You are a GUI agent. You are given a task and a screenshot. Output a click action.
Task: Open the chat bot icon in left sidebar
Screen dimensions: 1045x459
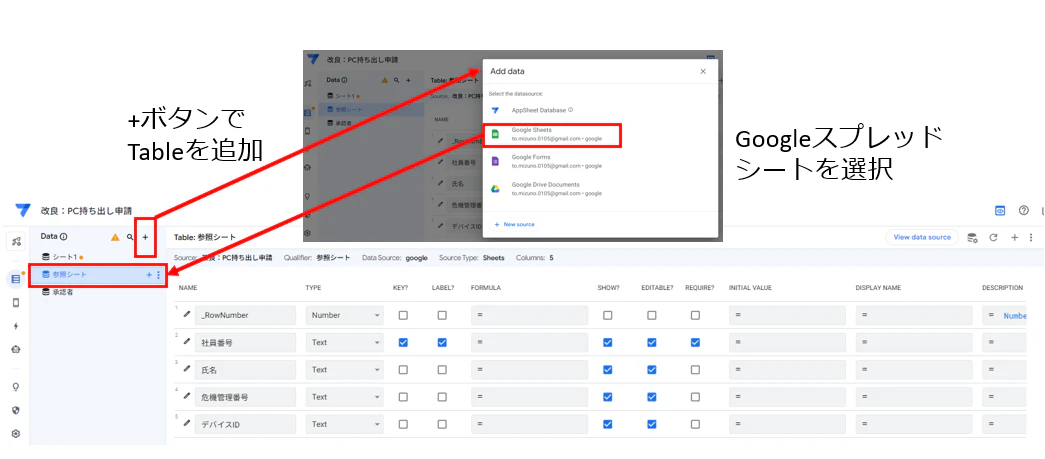pos(16,349)
